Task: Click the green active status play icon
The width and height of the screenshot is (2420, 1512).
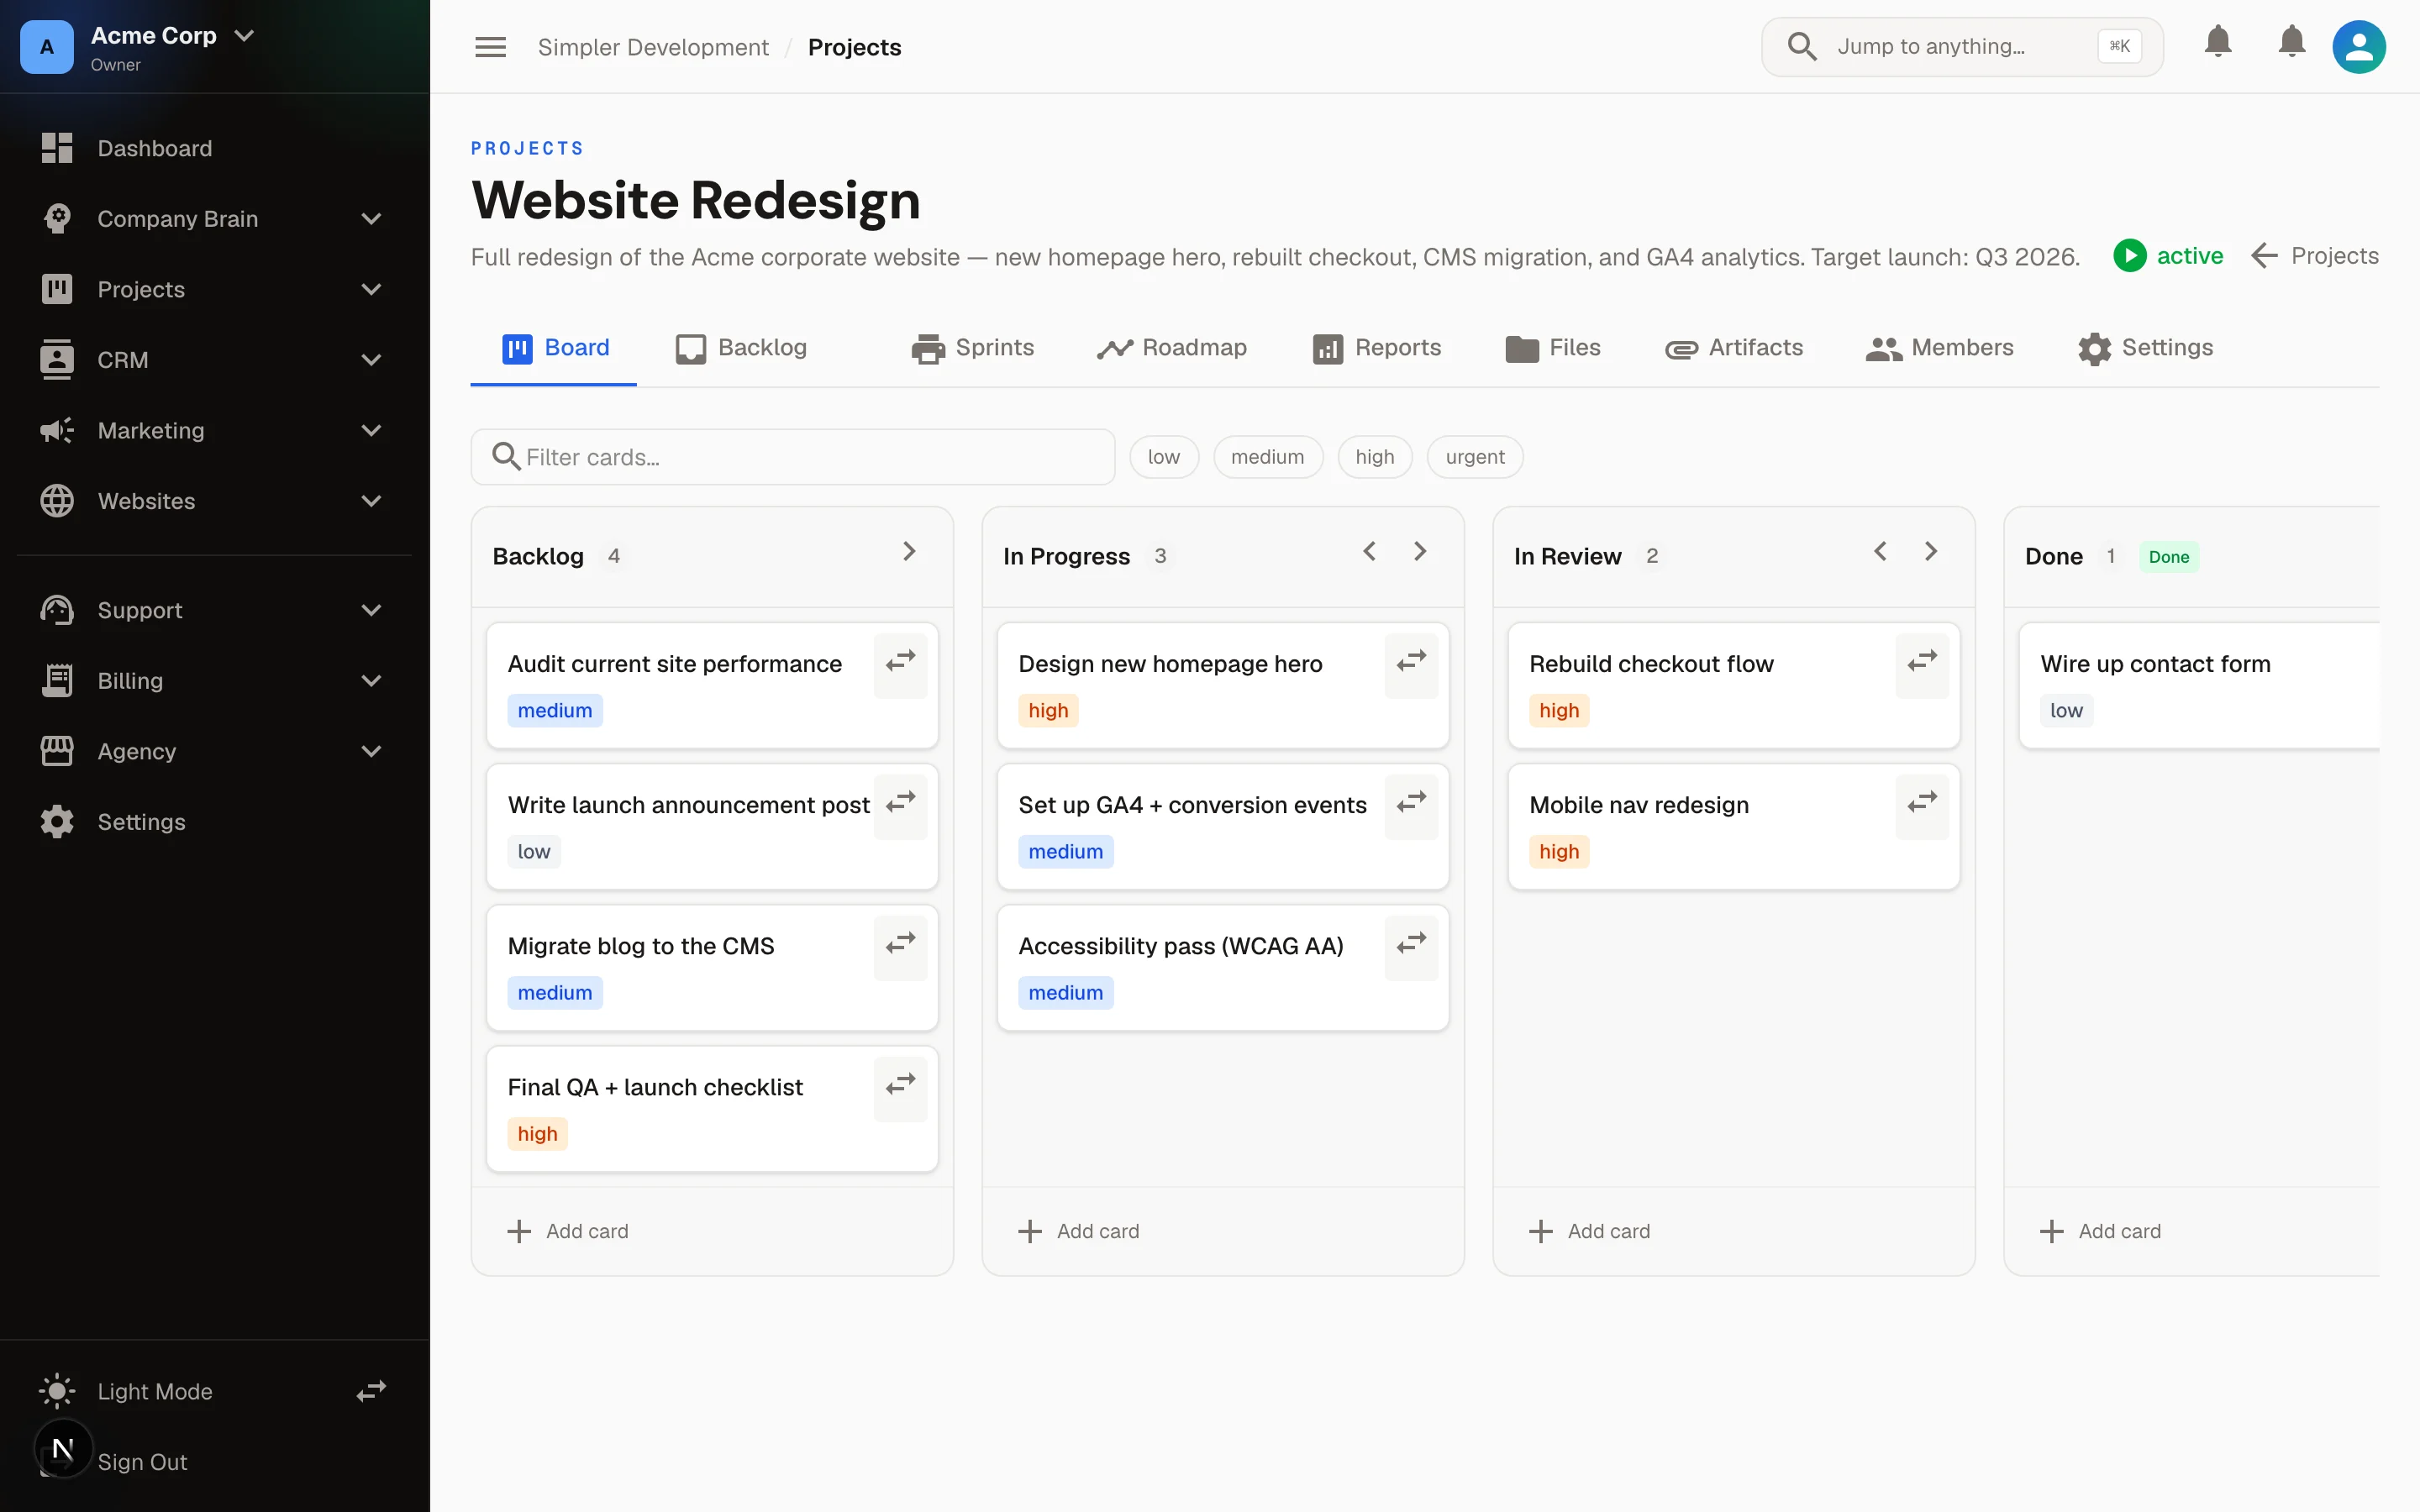Action: 2130,256
